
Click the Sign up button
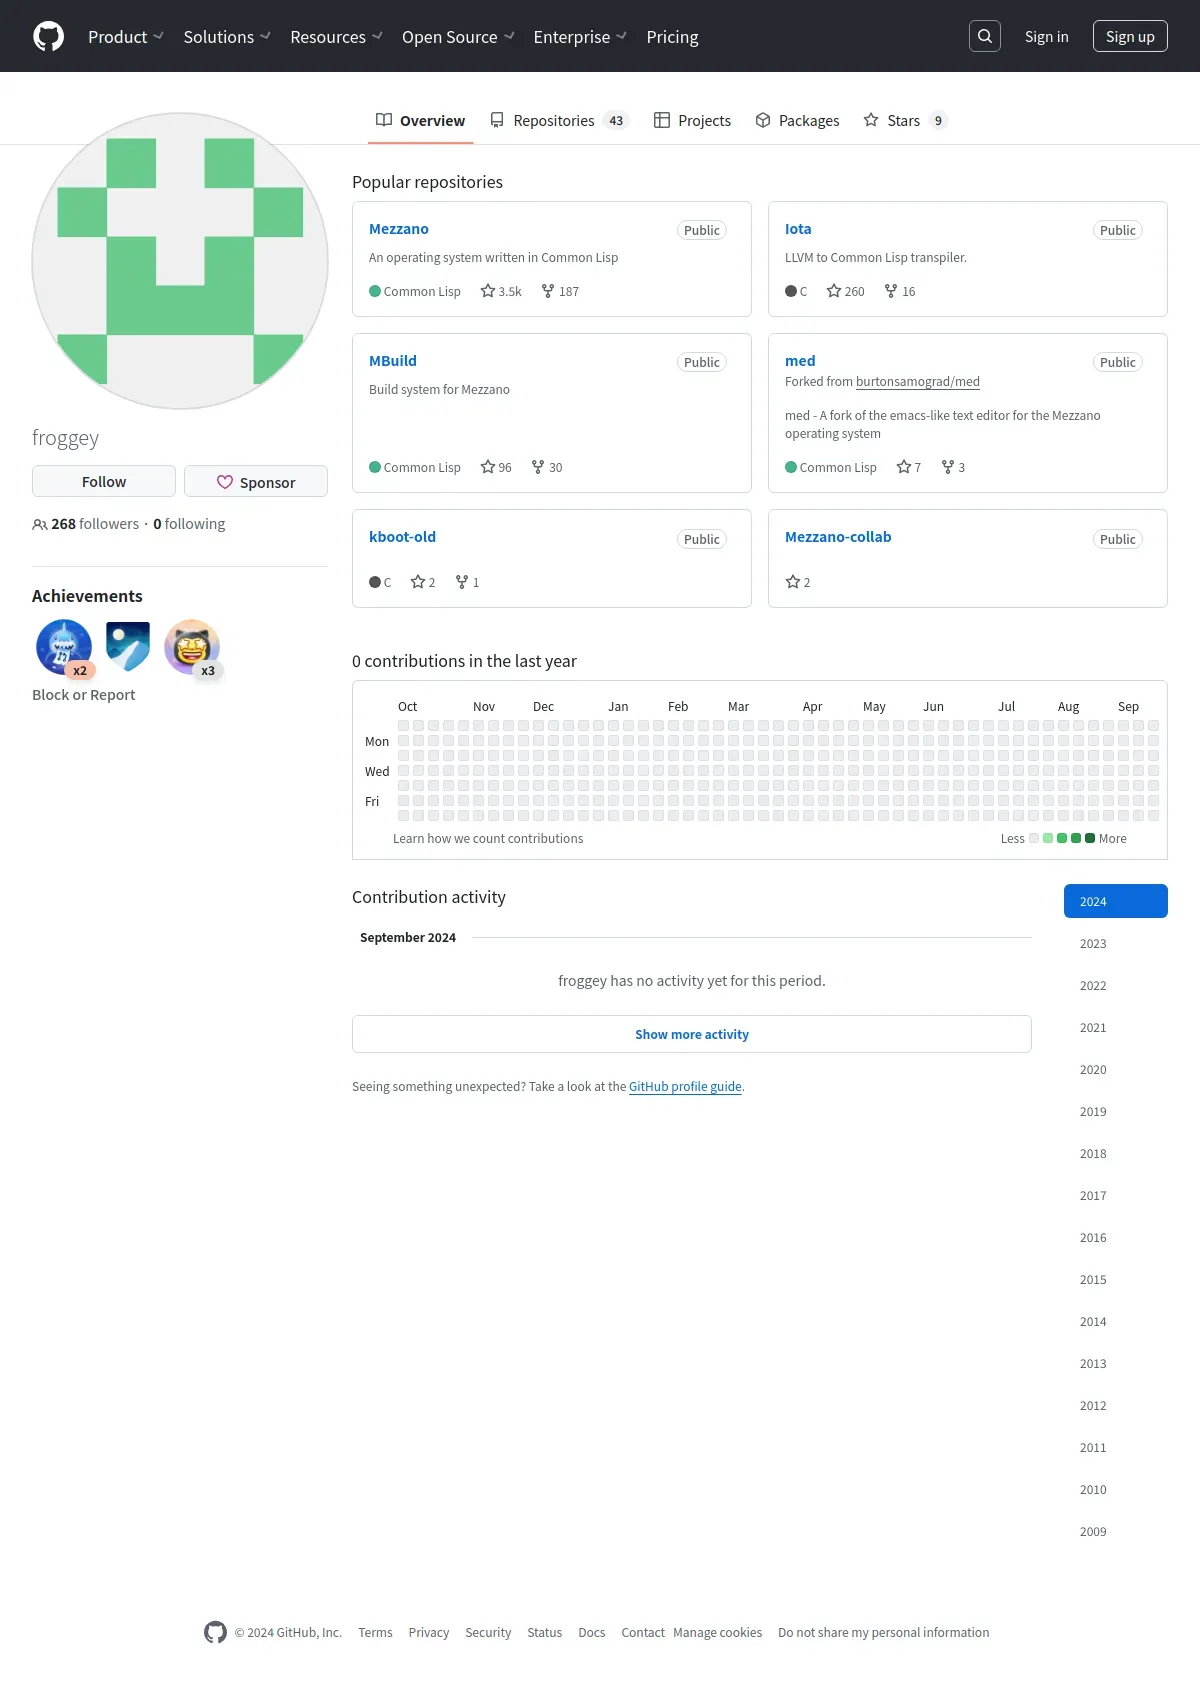click(1130, 36)
